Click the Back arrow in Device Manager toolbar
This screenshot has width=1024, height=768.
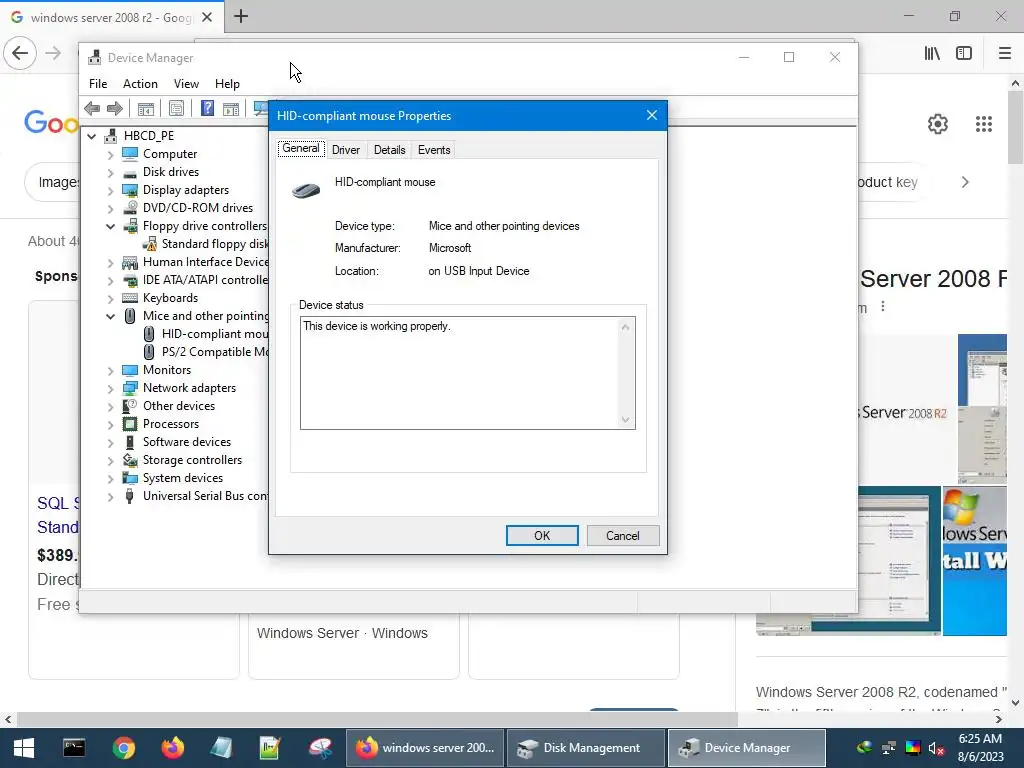pyautogui.click(x=92, y=108)
